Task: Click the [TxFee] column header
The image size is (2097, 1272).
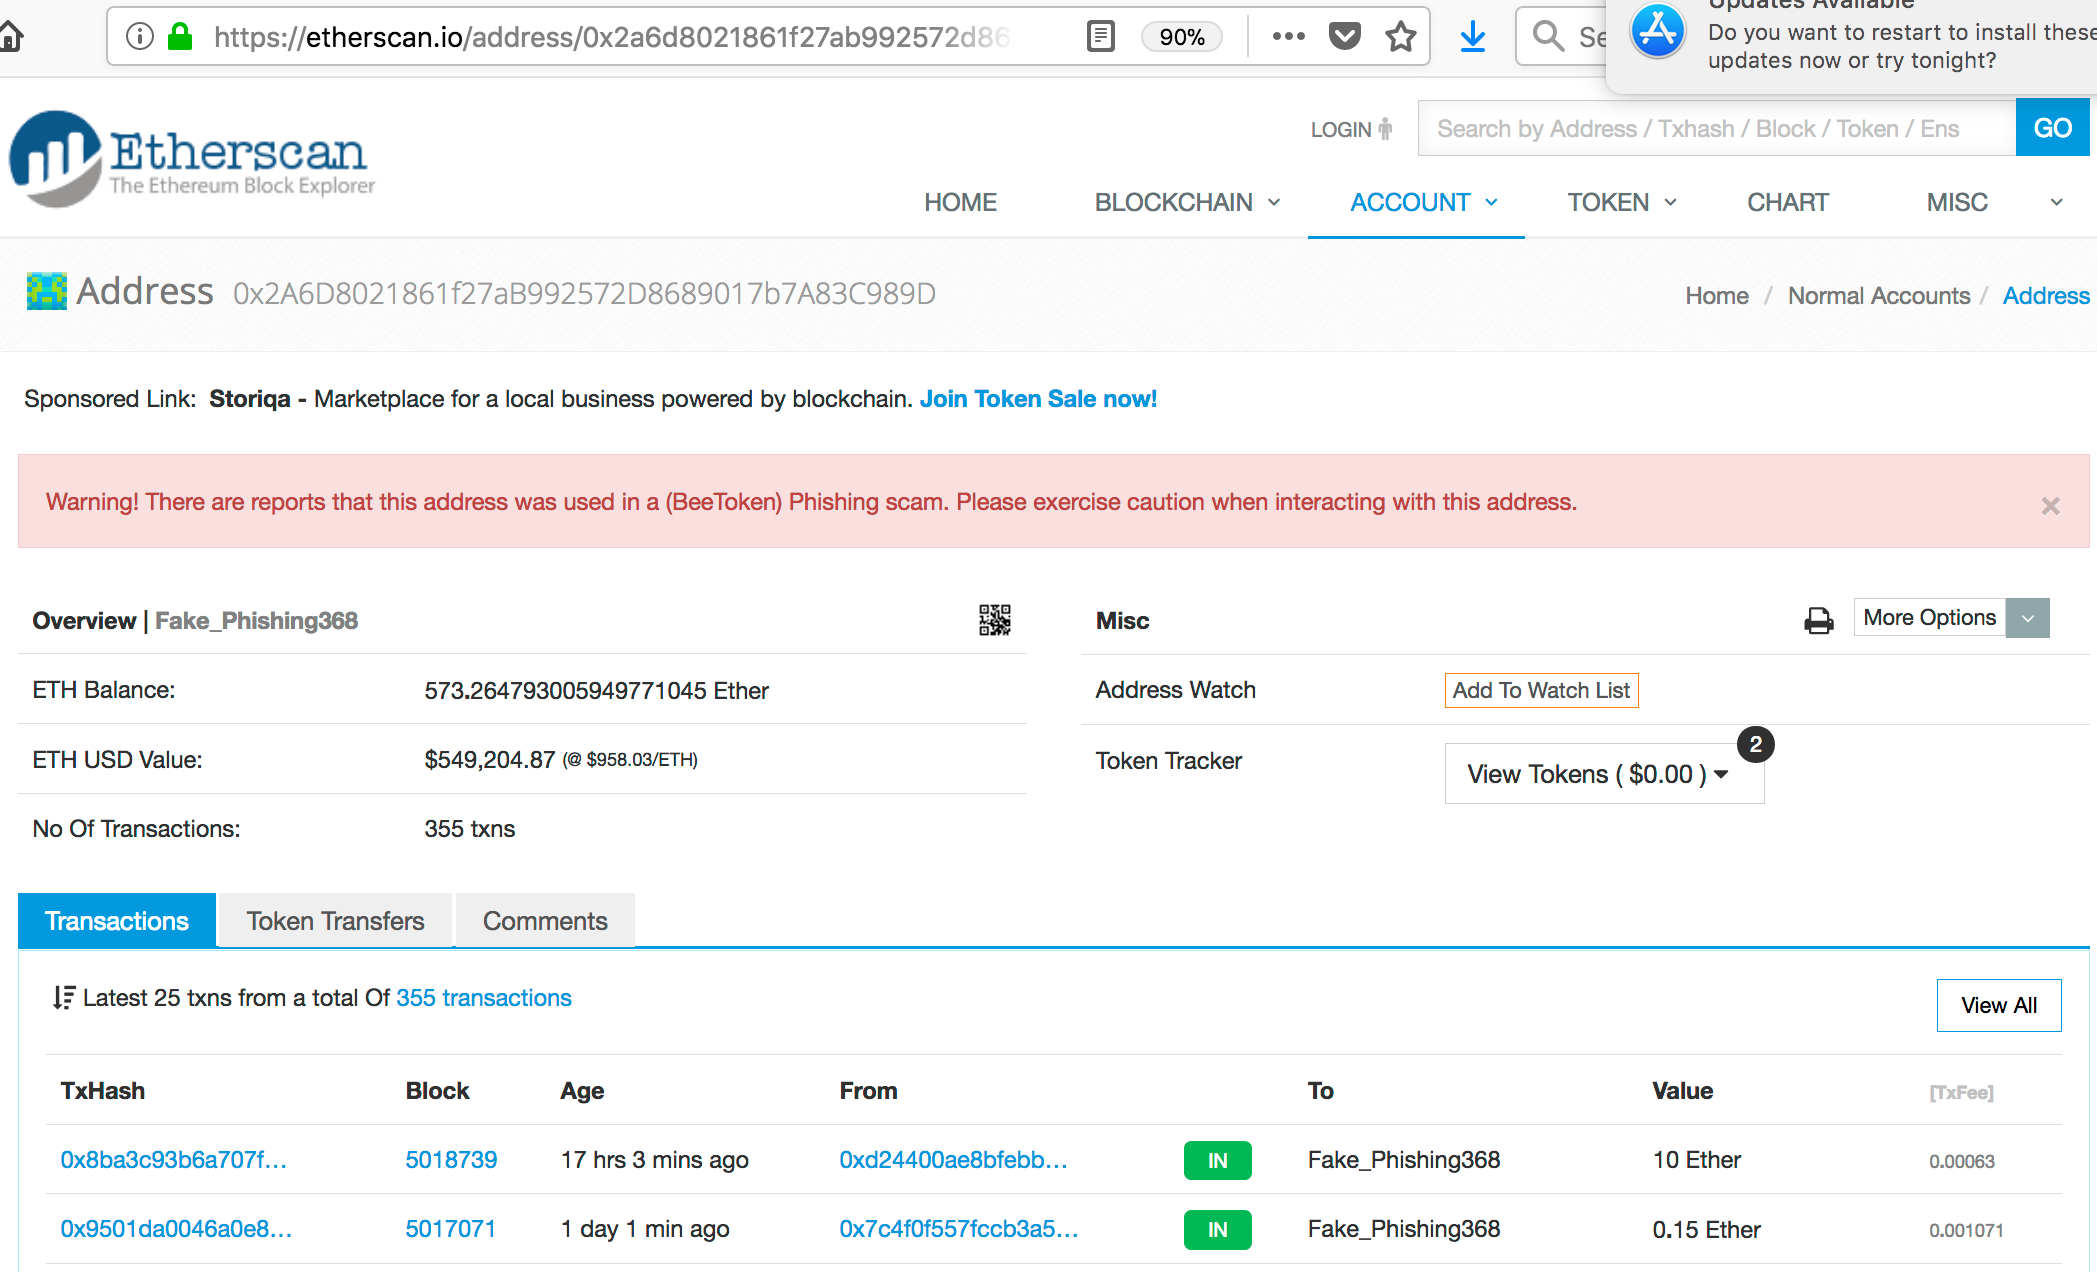Action: [1961, 1093]
